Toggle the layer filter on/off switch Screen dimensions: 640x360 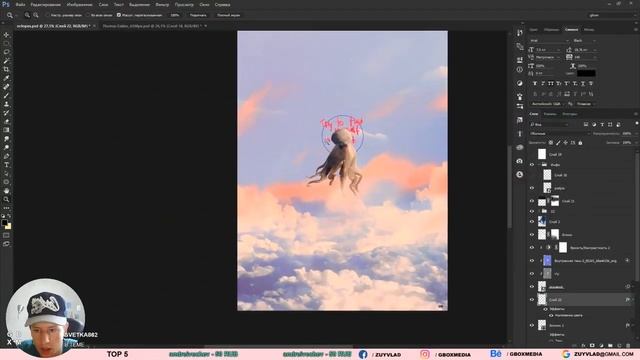click(636, 123)
